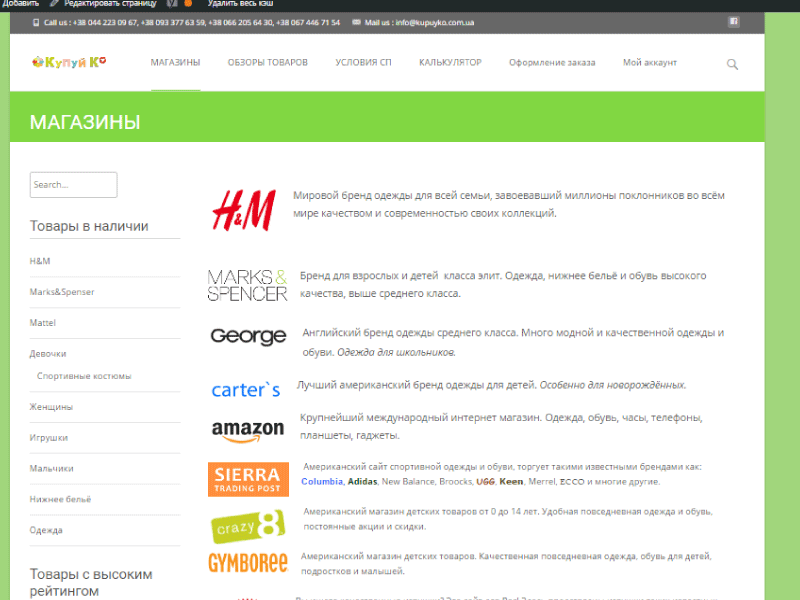Image resolution: width=800 pixels, height=600 pixels.
Task: Click the Marks & Spencer description text
Action: coord(503,285)
